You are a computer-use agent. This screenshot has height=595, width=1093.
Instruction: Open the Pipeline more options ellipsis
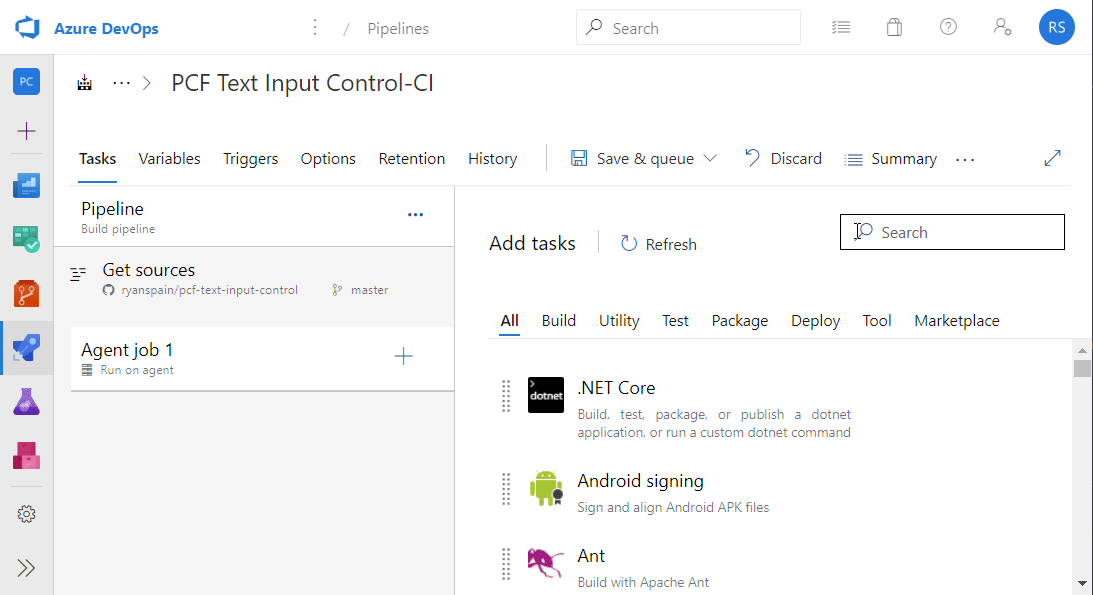pyautogui.click(x=415, y=215)
